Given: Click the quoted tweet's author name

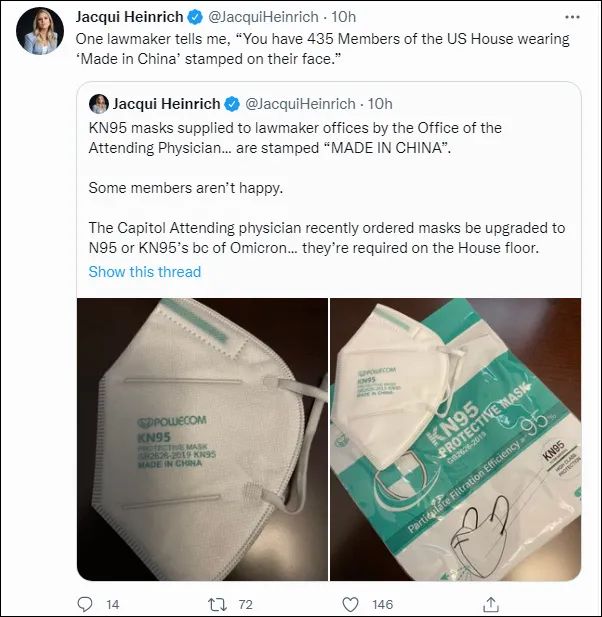Looking at the screenshot, I should point(167,104).
